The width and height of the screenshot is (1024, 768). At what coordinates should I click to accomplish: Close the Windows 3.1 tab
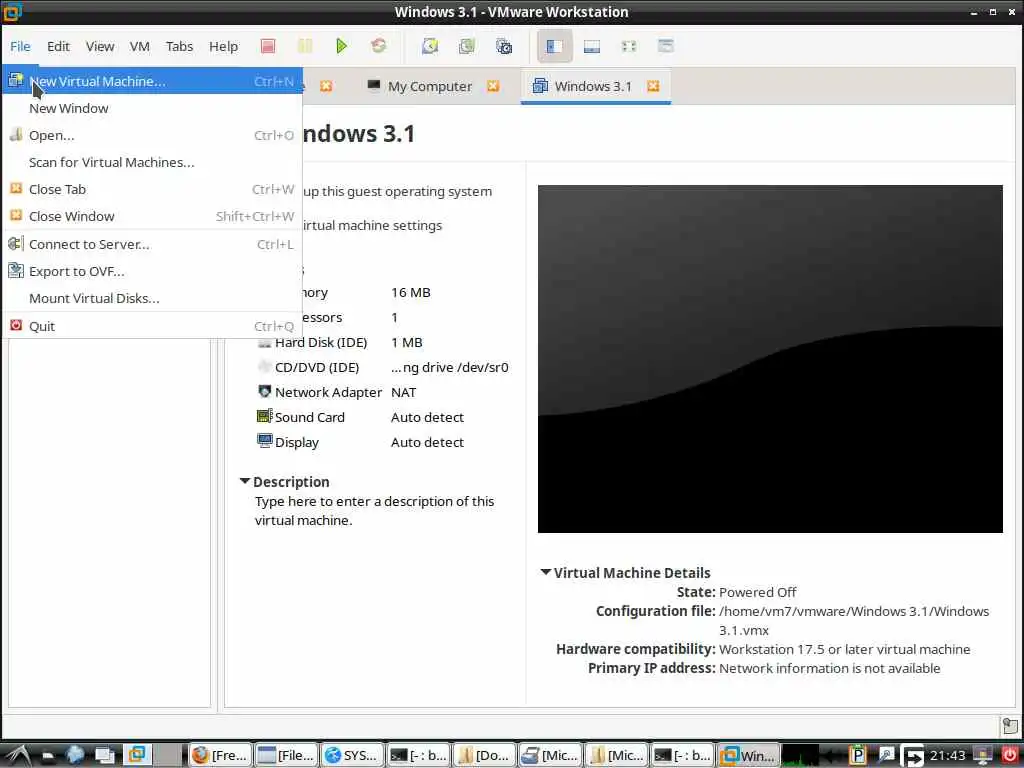tap(652, 86)
